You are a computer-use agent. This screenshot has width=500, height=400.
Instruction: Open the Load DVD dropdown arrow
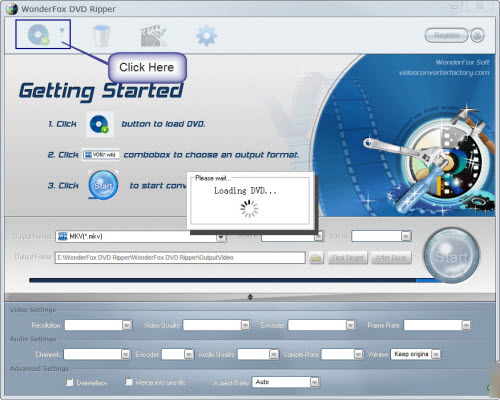click(x=62, y=31)
